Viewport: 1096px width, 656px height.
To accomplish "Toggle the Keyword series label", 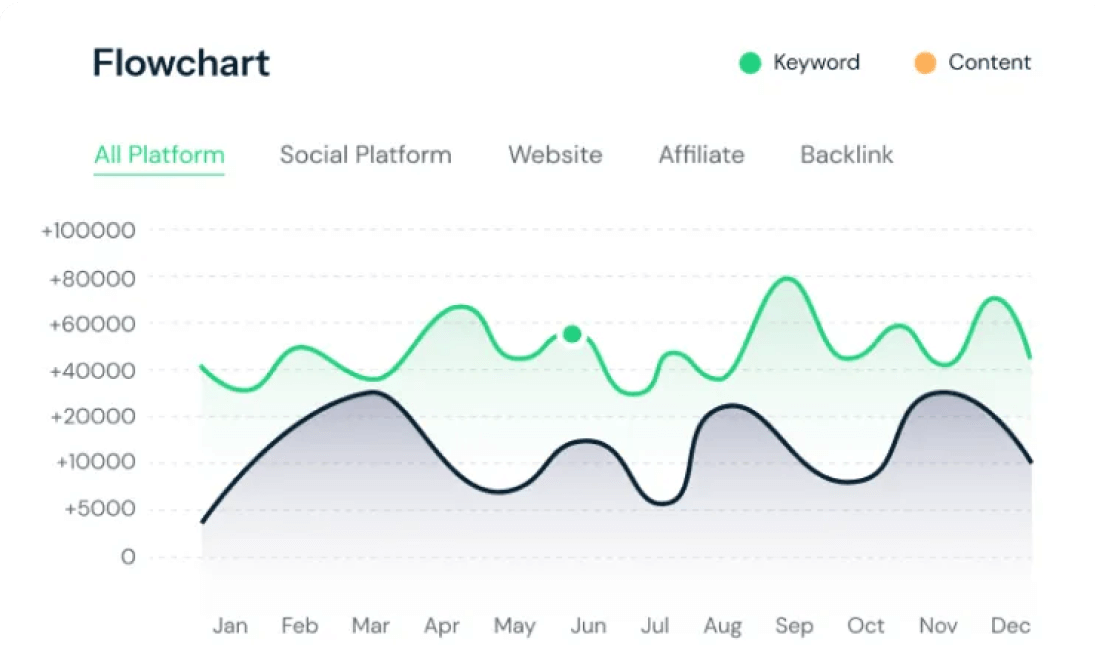I will coord(816,63).
